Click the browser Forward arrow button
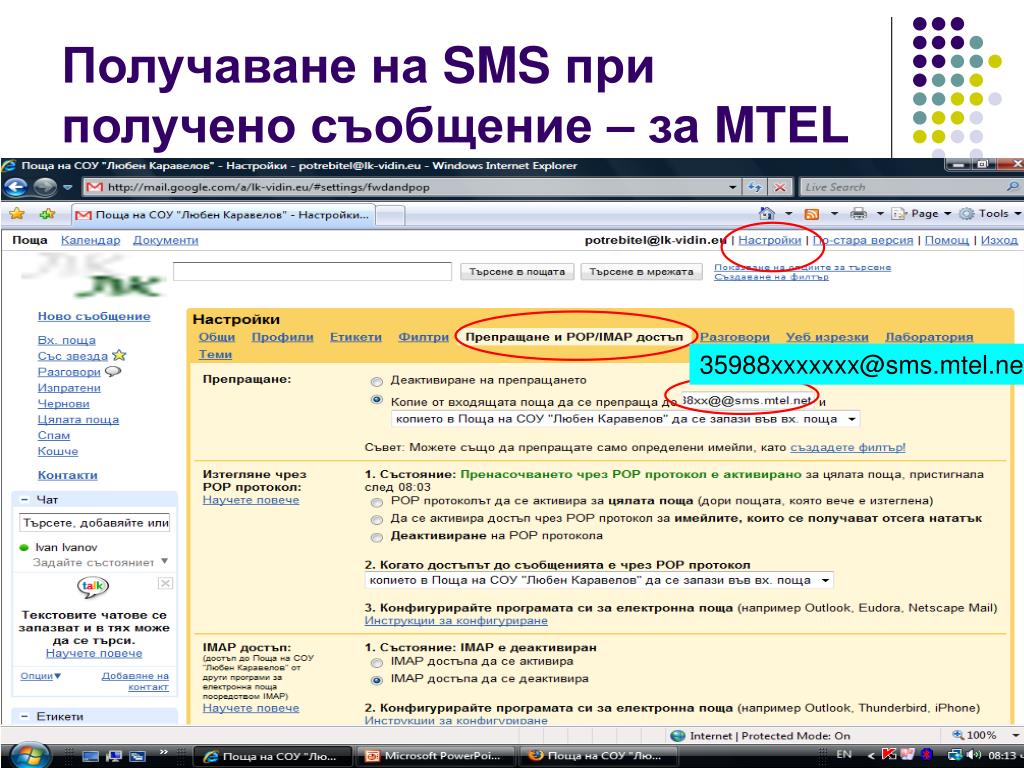The width and height of the screenshot is (1024, 768). point(45,187)
